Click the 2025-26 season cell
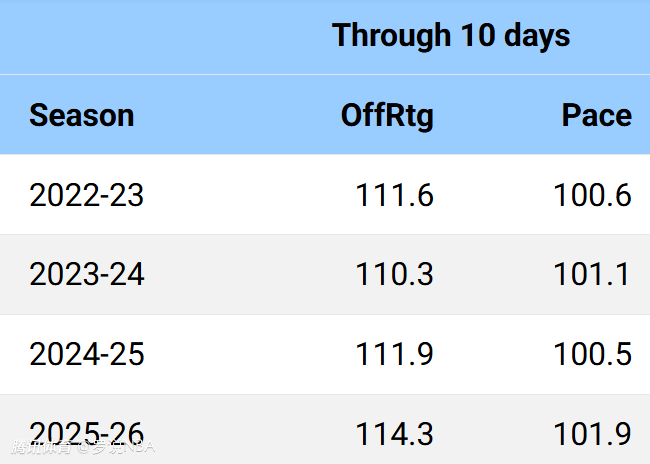The image size is (650, 464). [x=87, y=432]
